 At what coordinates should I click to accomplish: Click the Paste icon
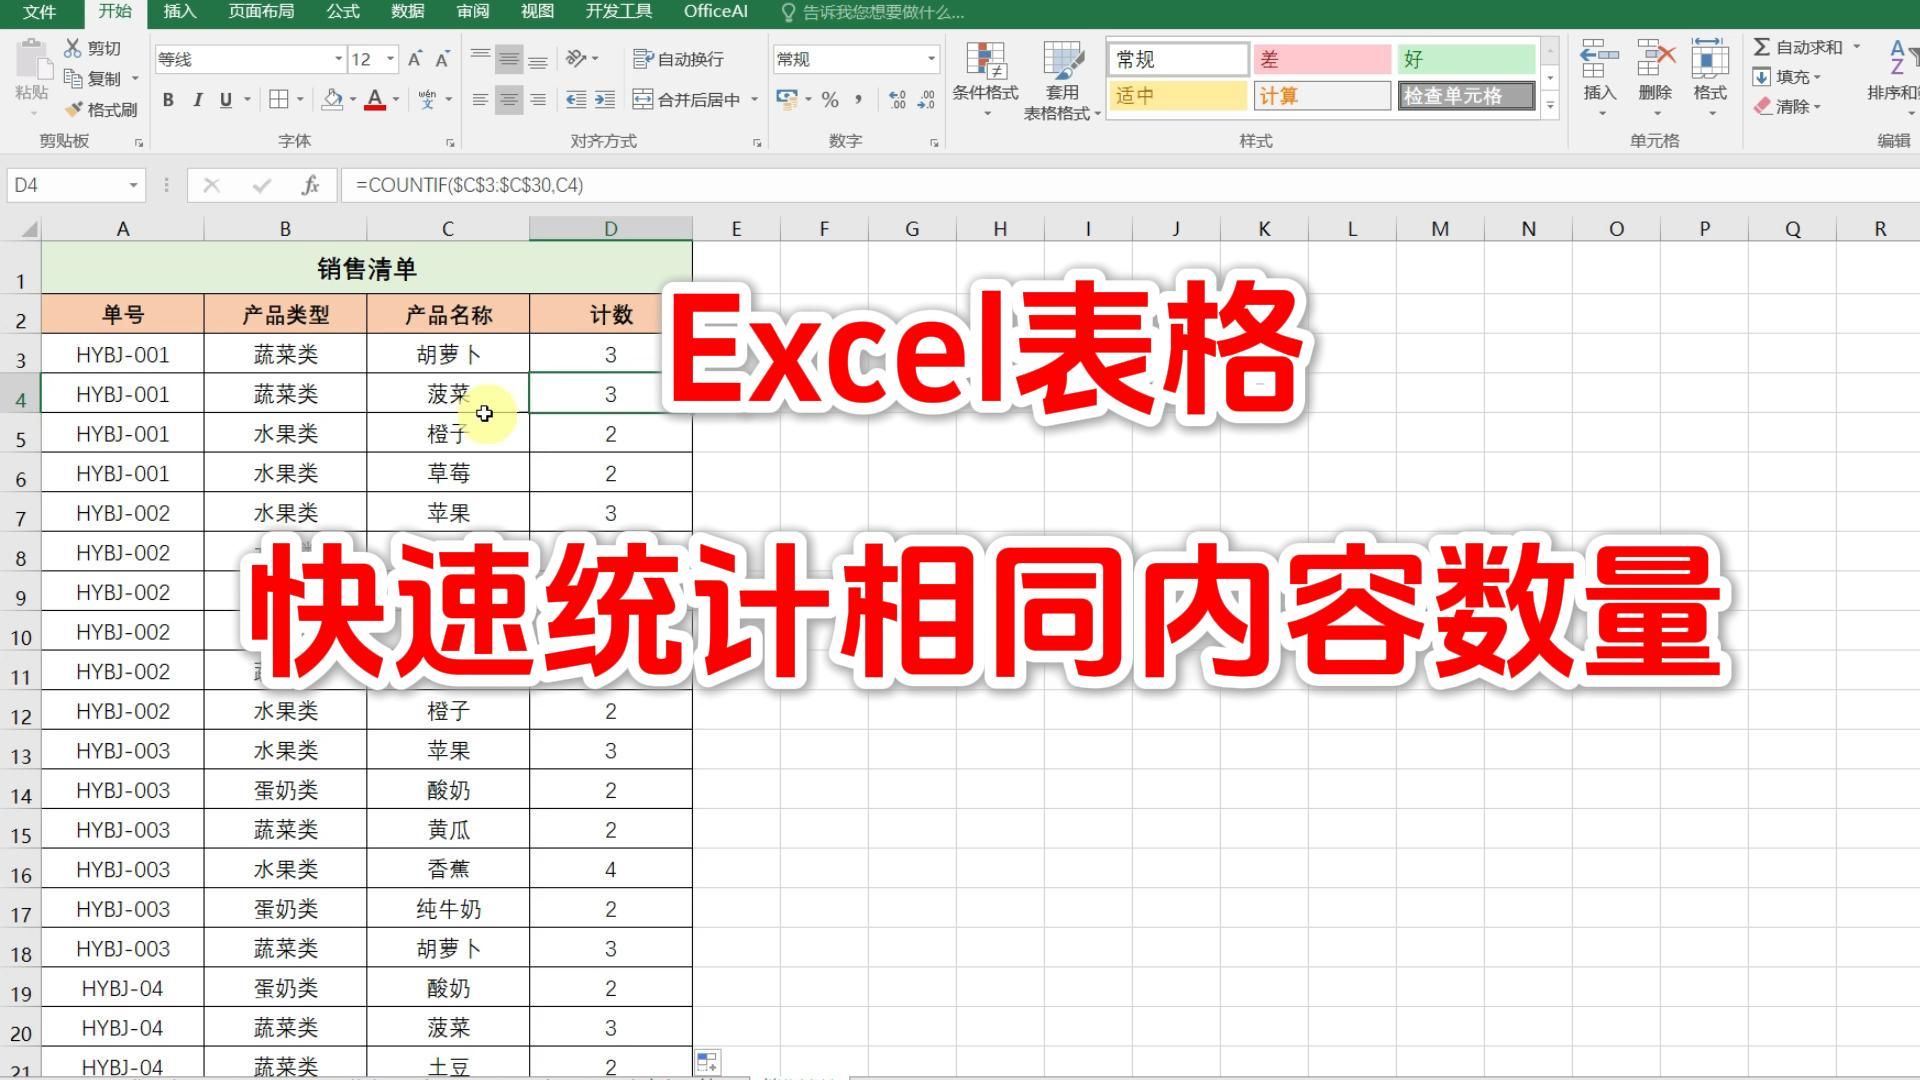pos(32,60)
